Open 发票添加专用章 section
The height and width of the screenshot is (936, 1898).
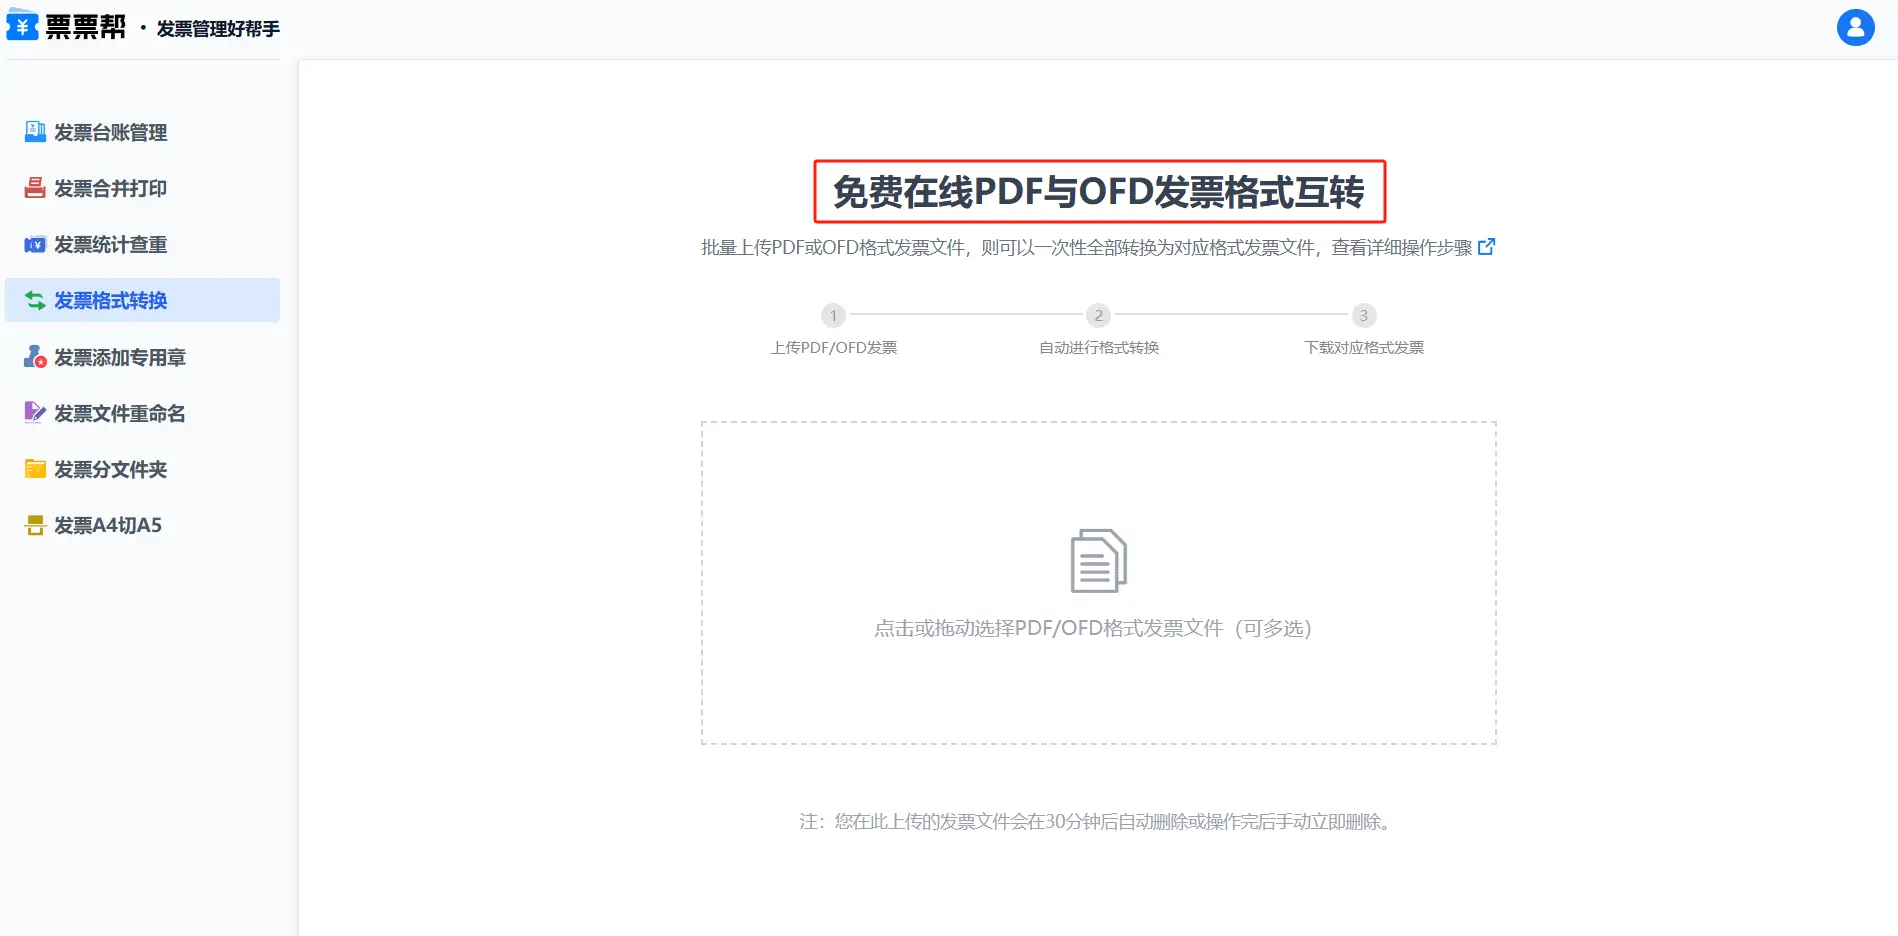[x=120, y=357]
